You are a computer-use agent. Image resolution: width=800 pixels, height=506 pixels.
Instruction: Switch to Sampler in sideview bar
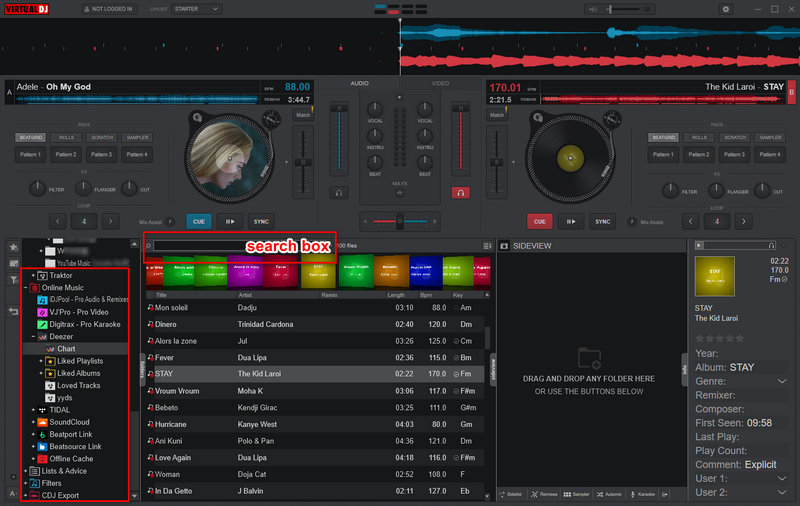point(577,494)
